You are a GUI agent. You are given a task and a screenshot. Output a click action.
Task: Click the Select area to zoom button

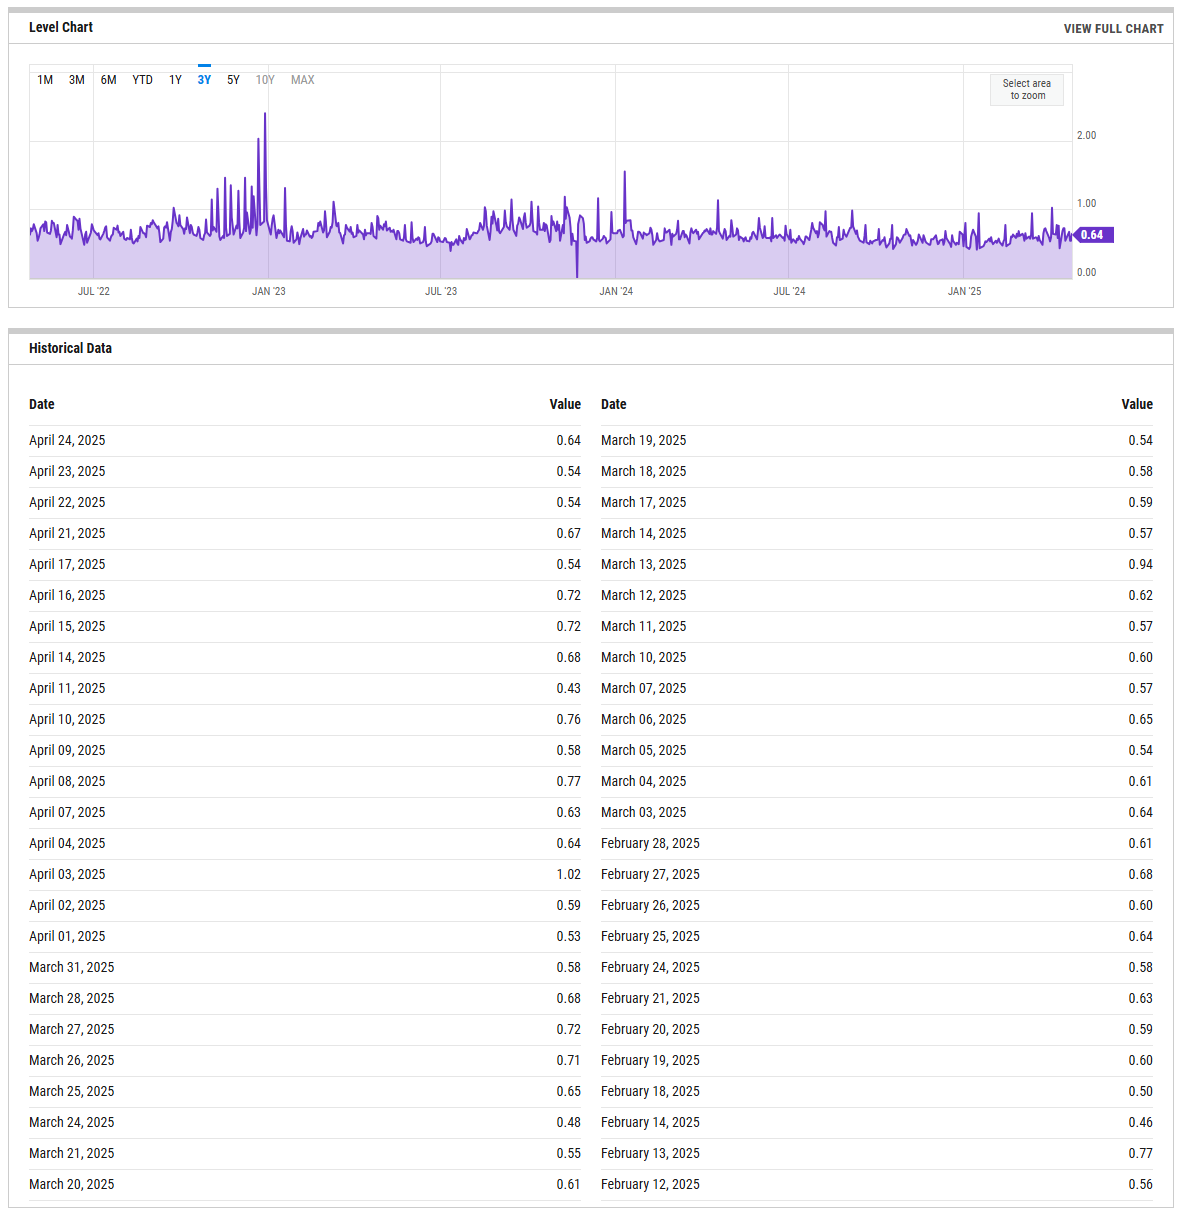pyautogui.click(x=1027, y=90)
